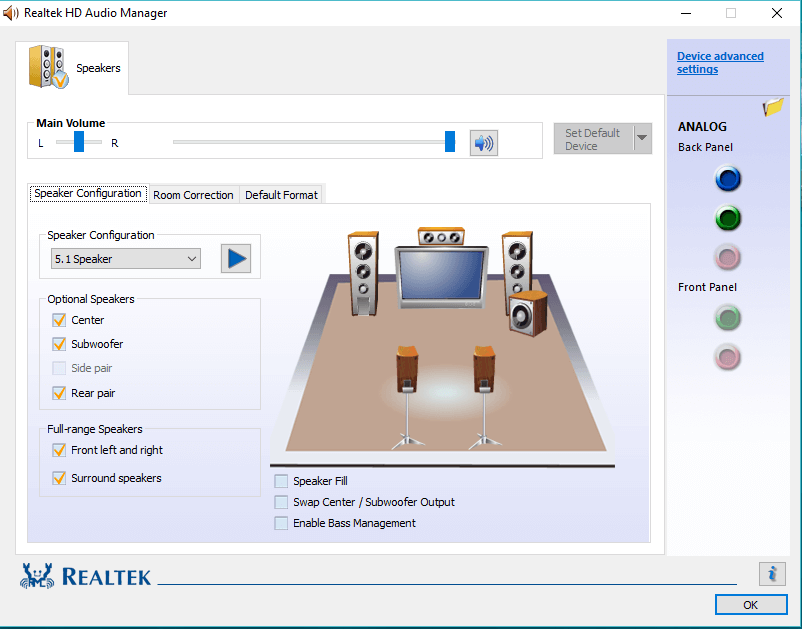
Task: Open the yellow connector settings folder icon
Action: 772,106
